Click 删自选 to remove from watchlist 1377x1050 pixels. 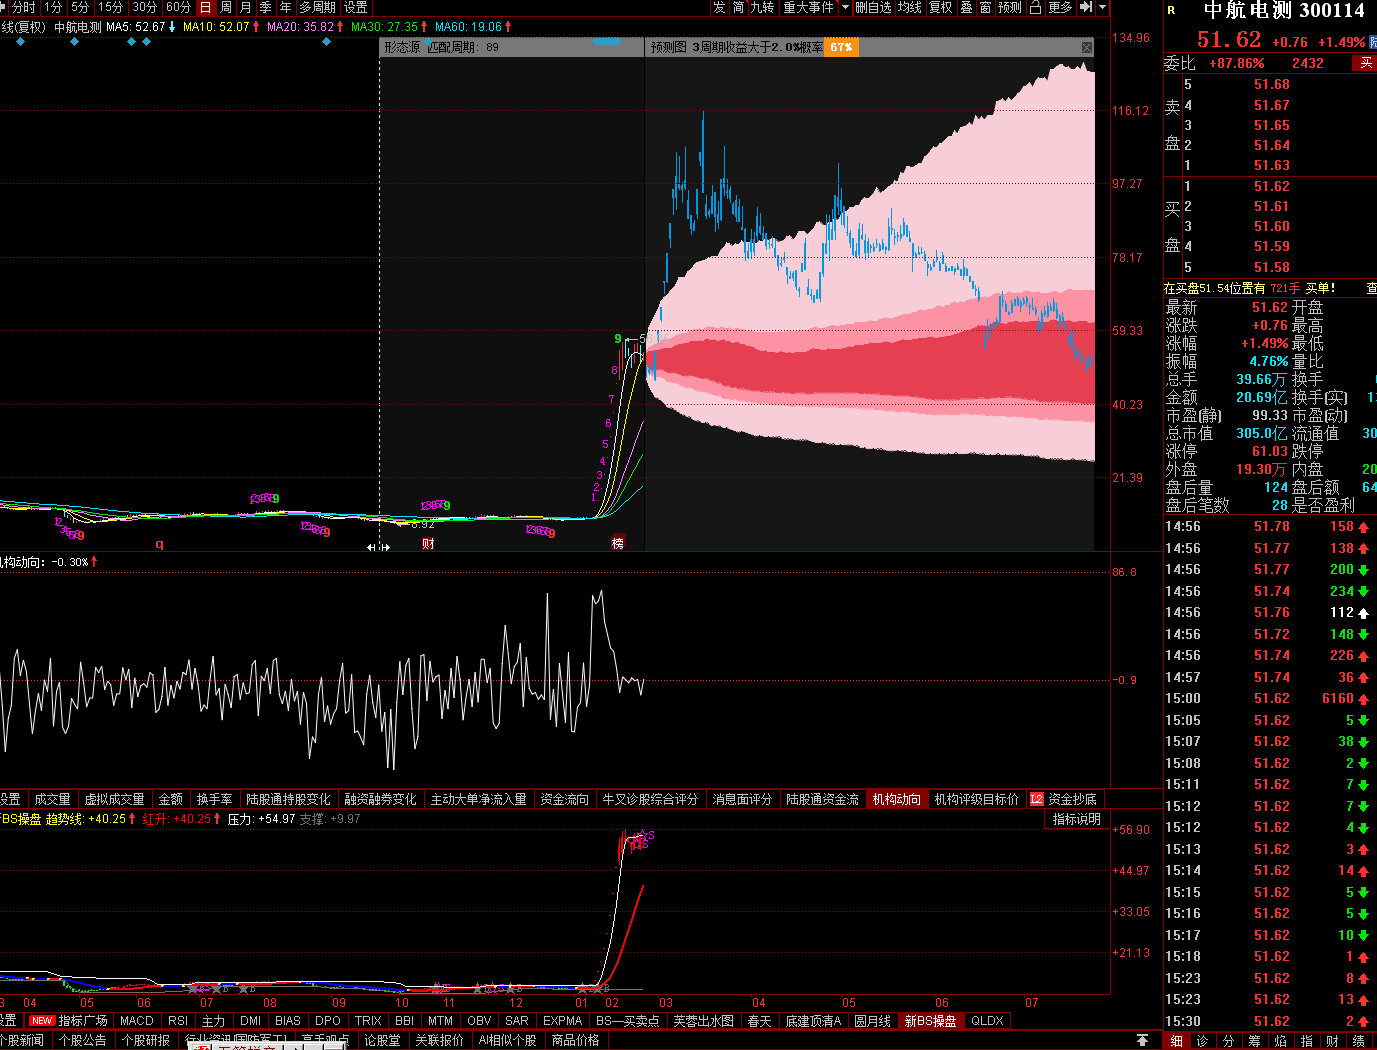[x=873, y=7]
